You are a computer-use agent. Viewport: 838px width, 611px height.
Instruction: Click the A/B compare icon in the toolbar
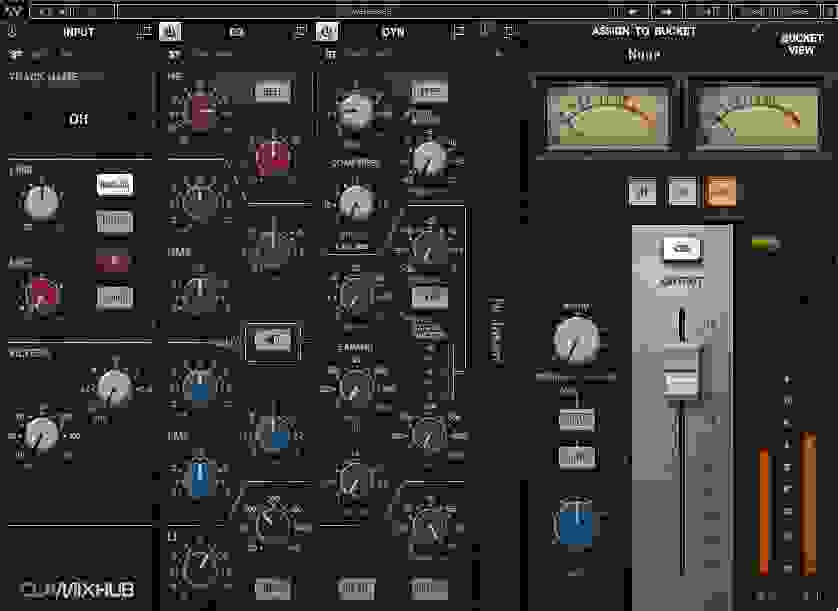click(x=711, y=11)
